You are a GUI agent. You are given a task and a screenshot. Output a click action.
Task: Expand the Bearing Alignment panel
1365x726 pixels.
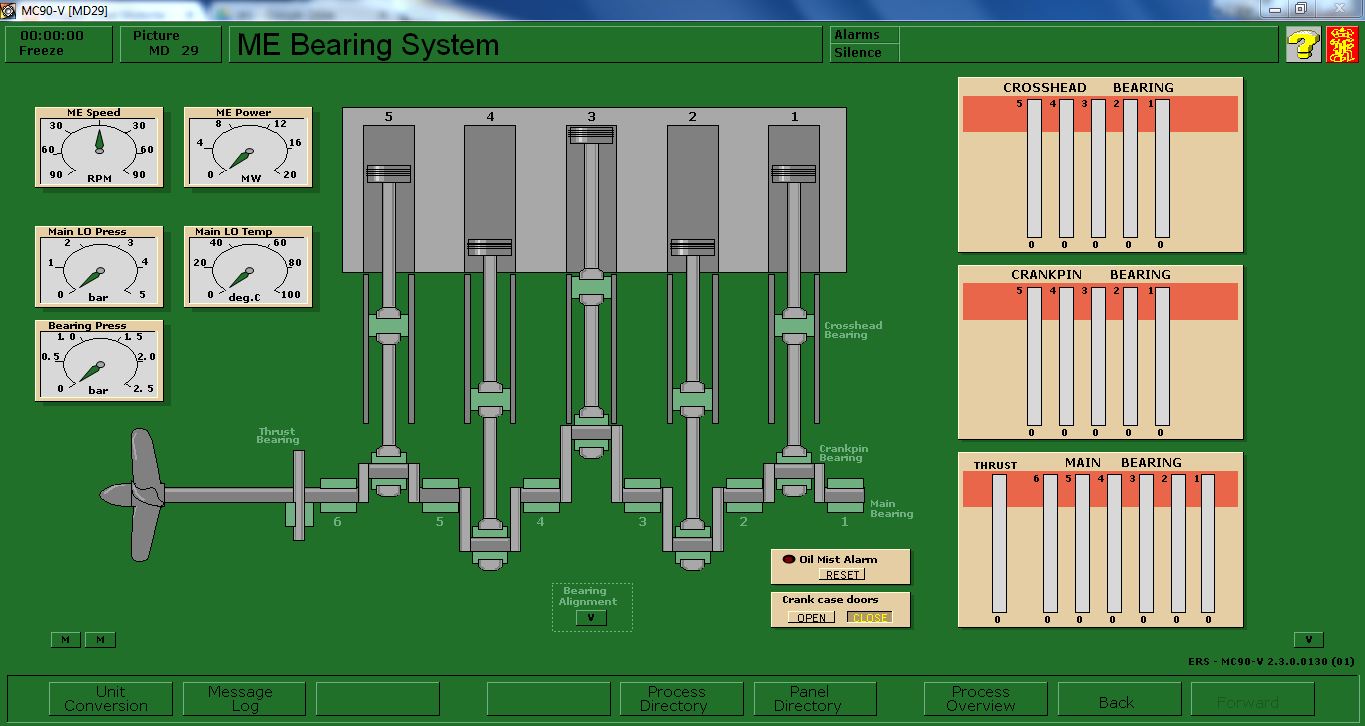(x=591, y=617)
